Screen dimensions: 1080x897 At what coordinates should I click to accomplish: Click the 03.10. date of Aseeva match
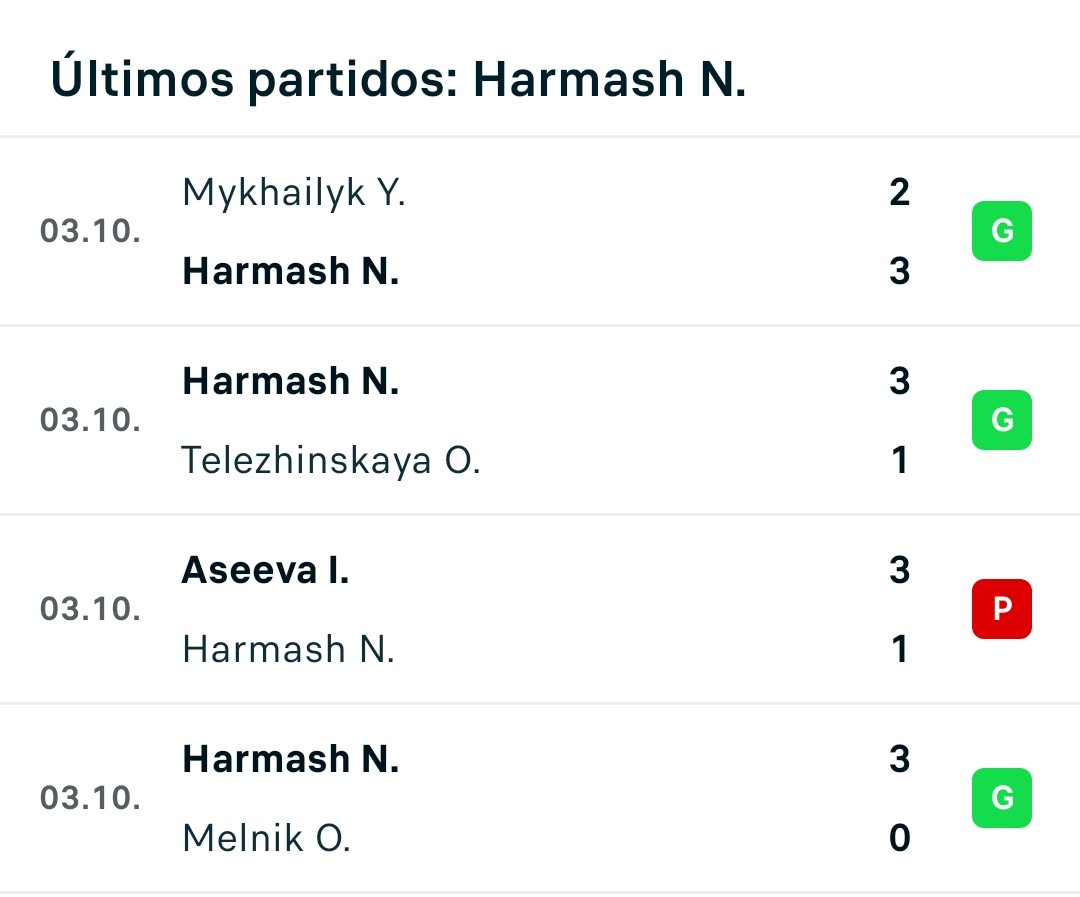(90, 609)
